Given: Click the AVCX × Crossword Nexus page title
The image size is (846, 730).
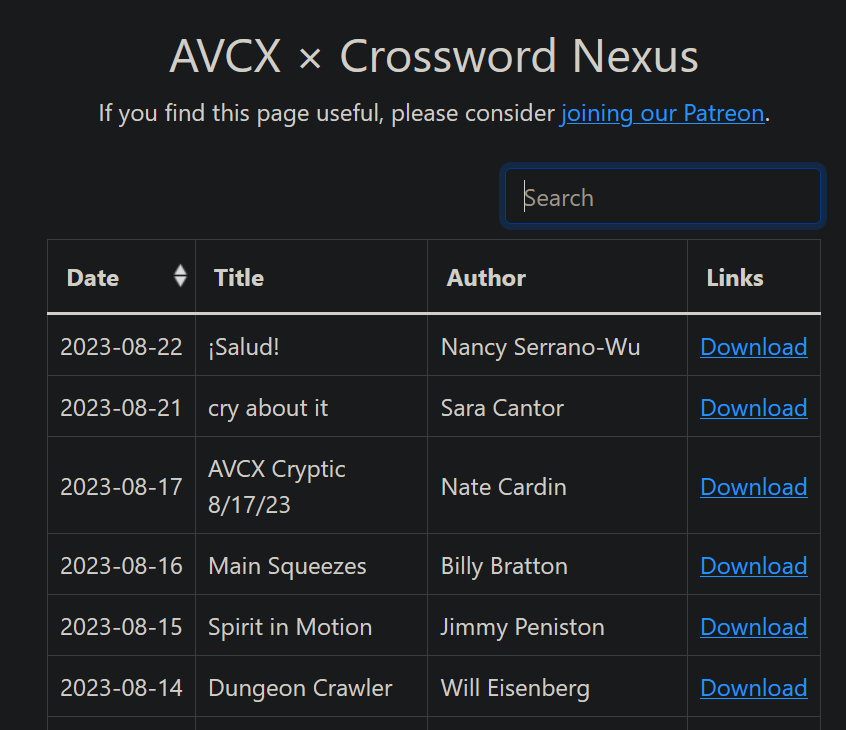Looking at the screenshot, I should coord(434,56).
